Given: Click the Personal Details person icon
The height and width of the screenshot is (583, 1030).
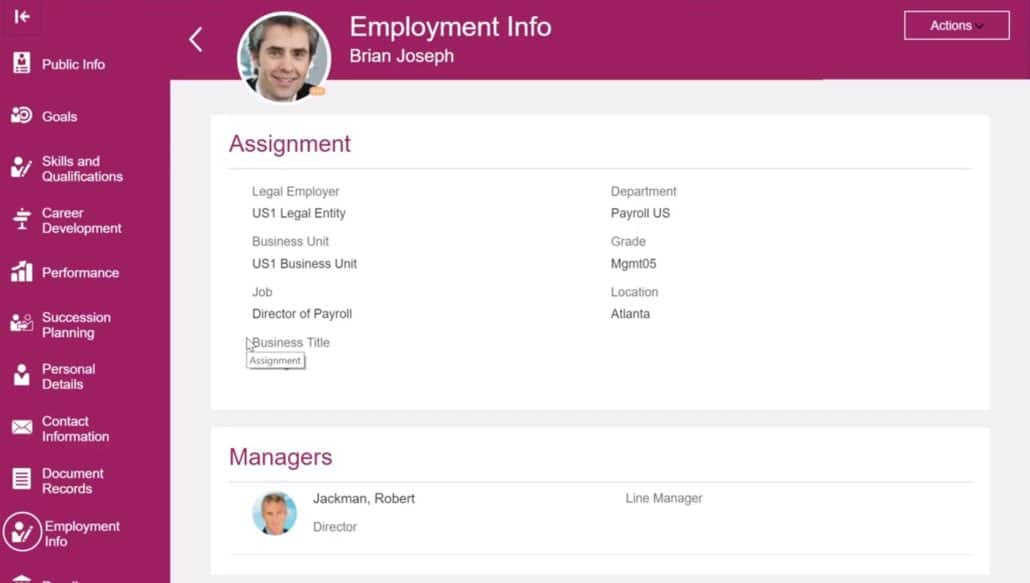Looking at the screenshot, I should click(20, 376).
